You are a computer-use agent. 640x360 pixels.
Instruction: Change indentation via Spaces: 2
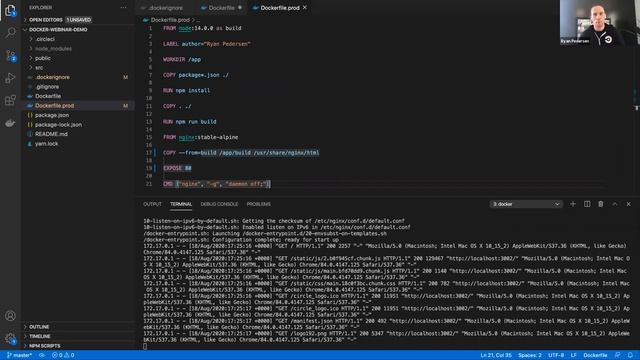(530, 355)
